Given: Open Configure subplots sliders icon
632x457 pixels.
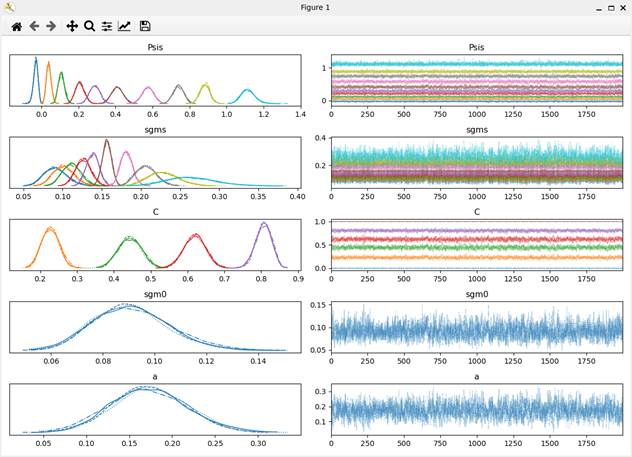Looking at the screenshot, I should [x=107, y=26].
